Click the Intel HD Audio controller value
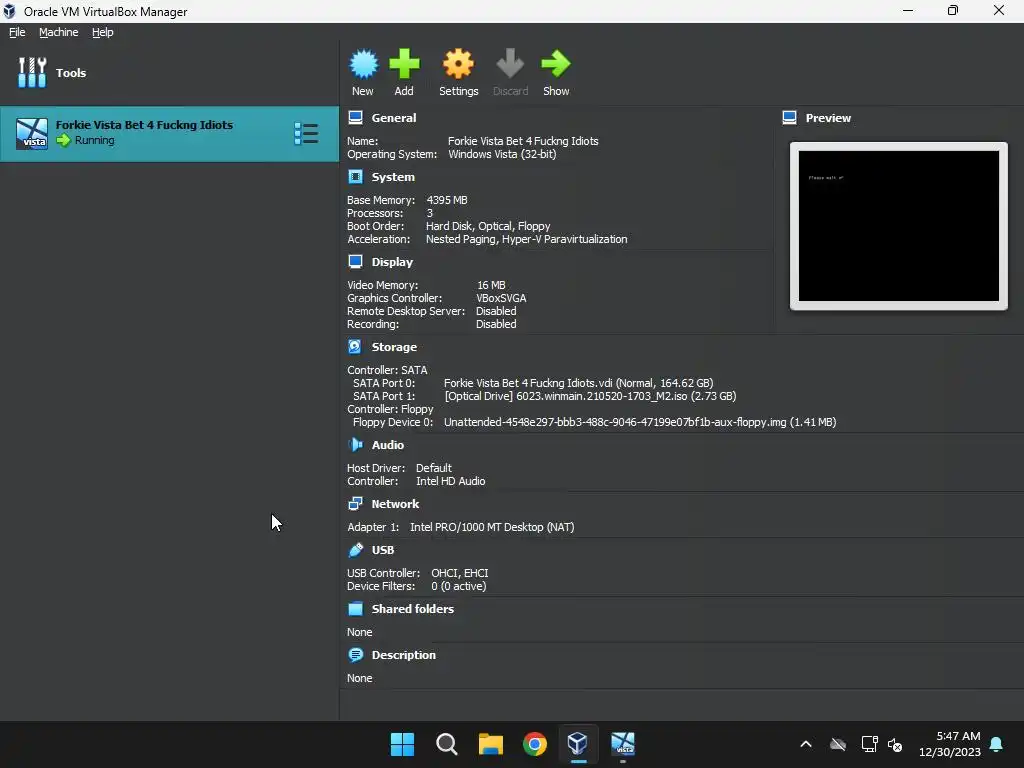Screen dimensions: 1024x768 (451, 481)
